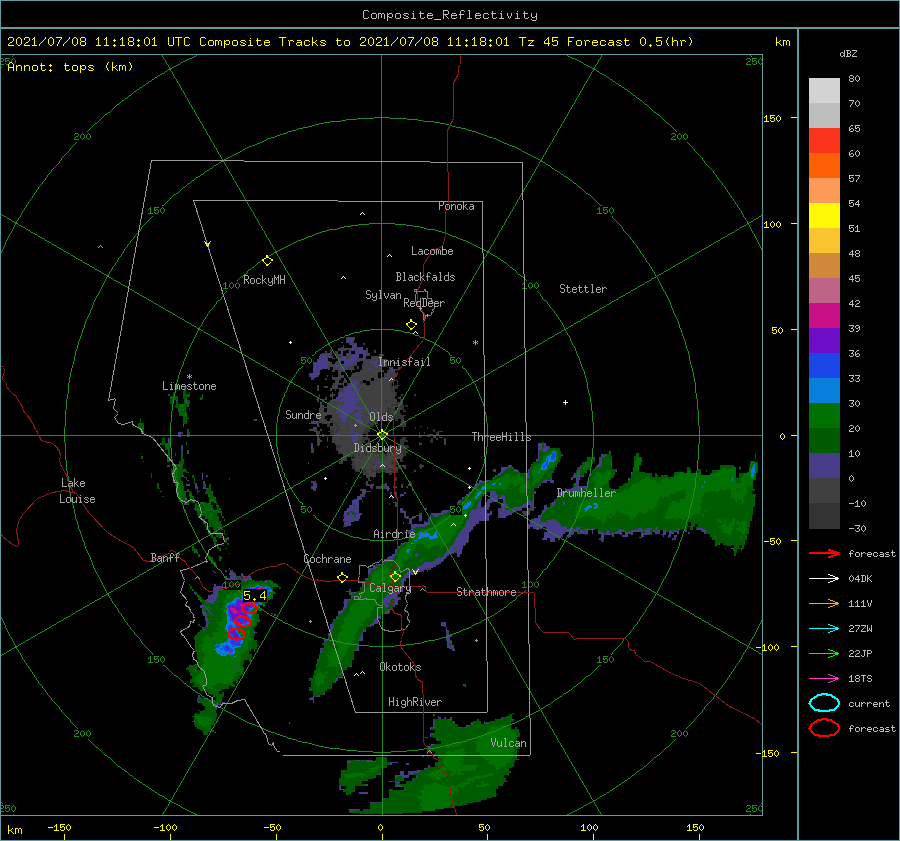Click the yellow radar-center diamond near Olds
Viewport: 900px width, 841px height.
[x=382, y=435]
